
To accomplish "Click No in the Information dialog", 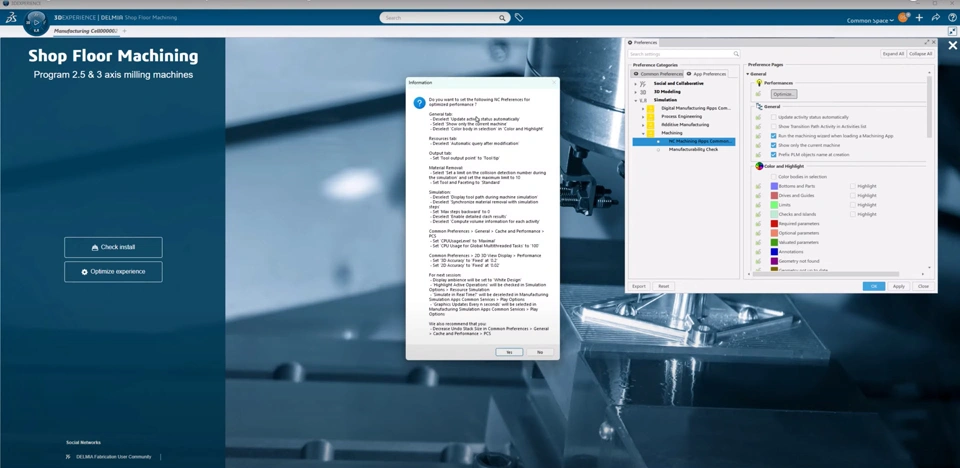I will click(539, 352).
